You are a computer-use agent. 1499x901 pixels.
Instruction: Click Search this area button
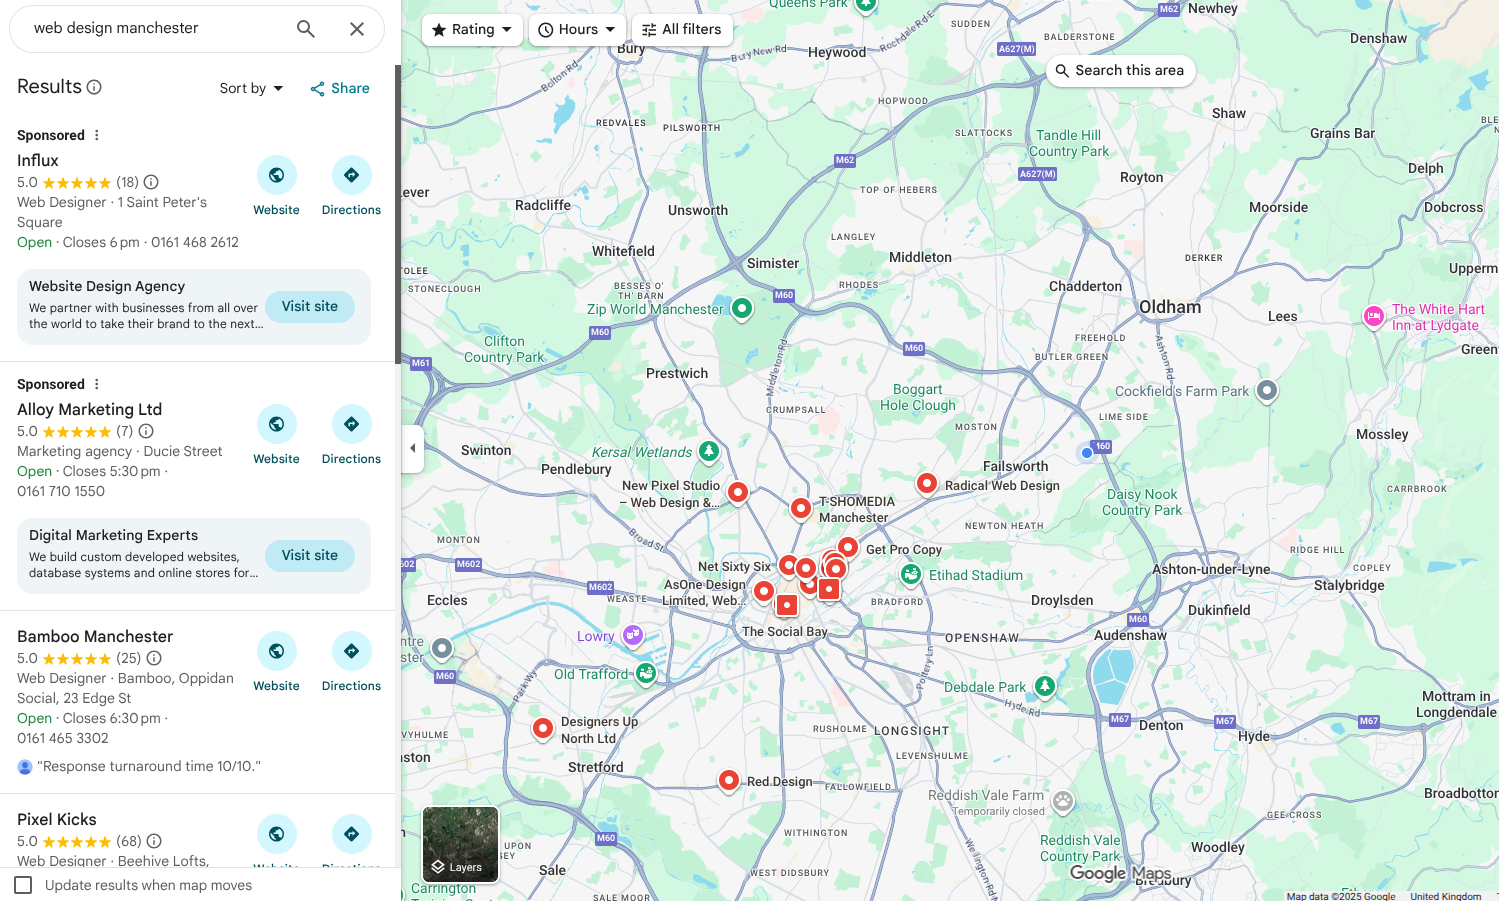(1120, 71)
